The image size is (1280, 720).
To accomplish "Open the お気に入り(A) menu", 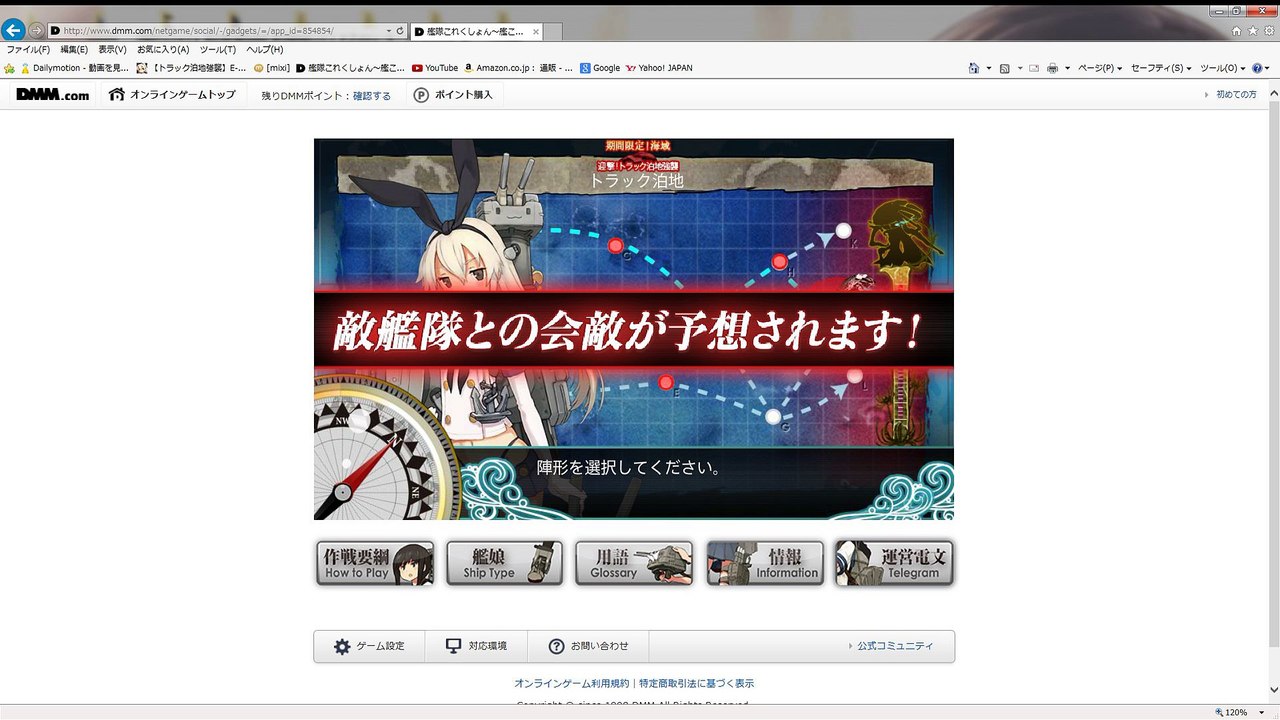I will point(163,49).
